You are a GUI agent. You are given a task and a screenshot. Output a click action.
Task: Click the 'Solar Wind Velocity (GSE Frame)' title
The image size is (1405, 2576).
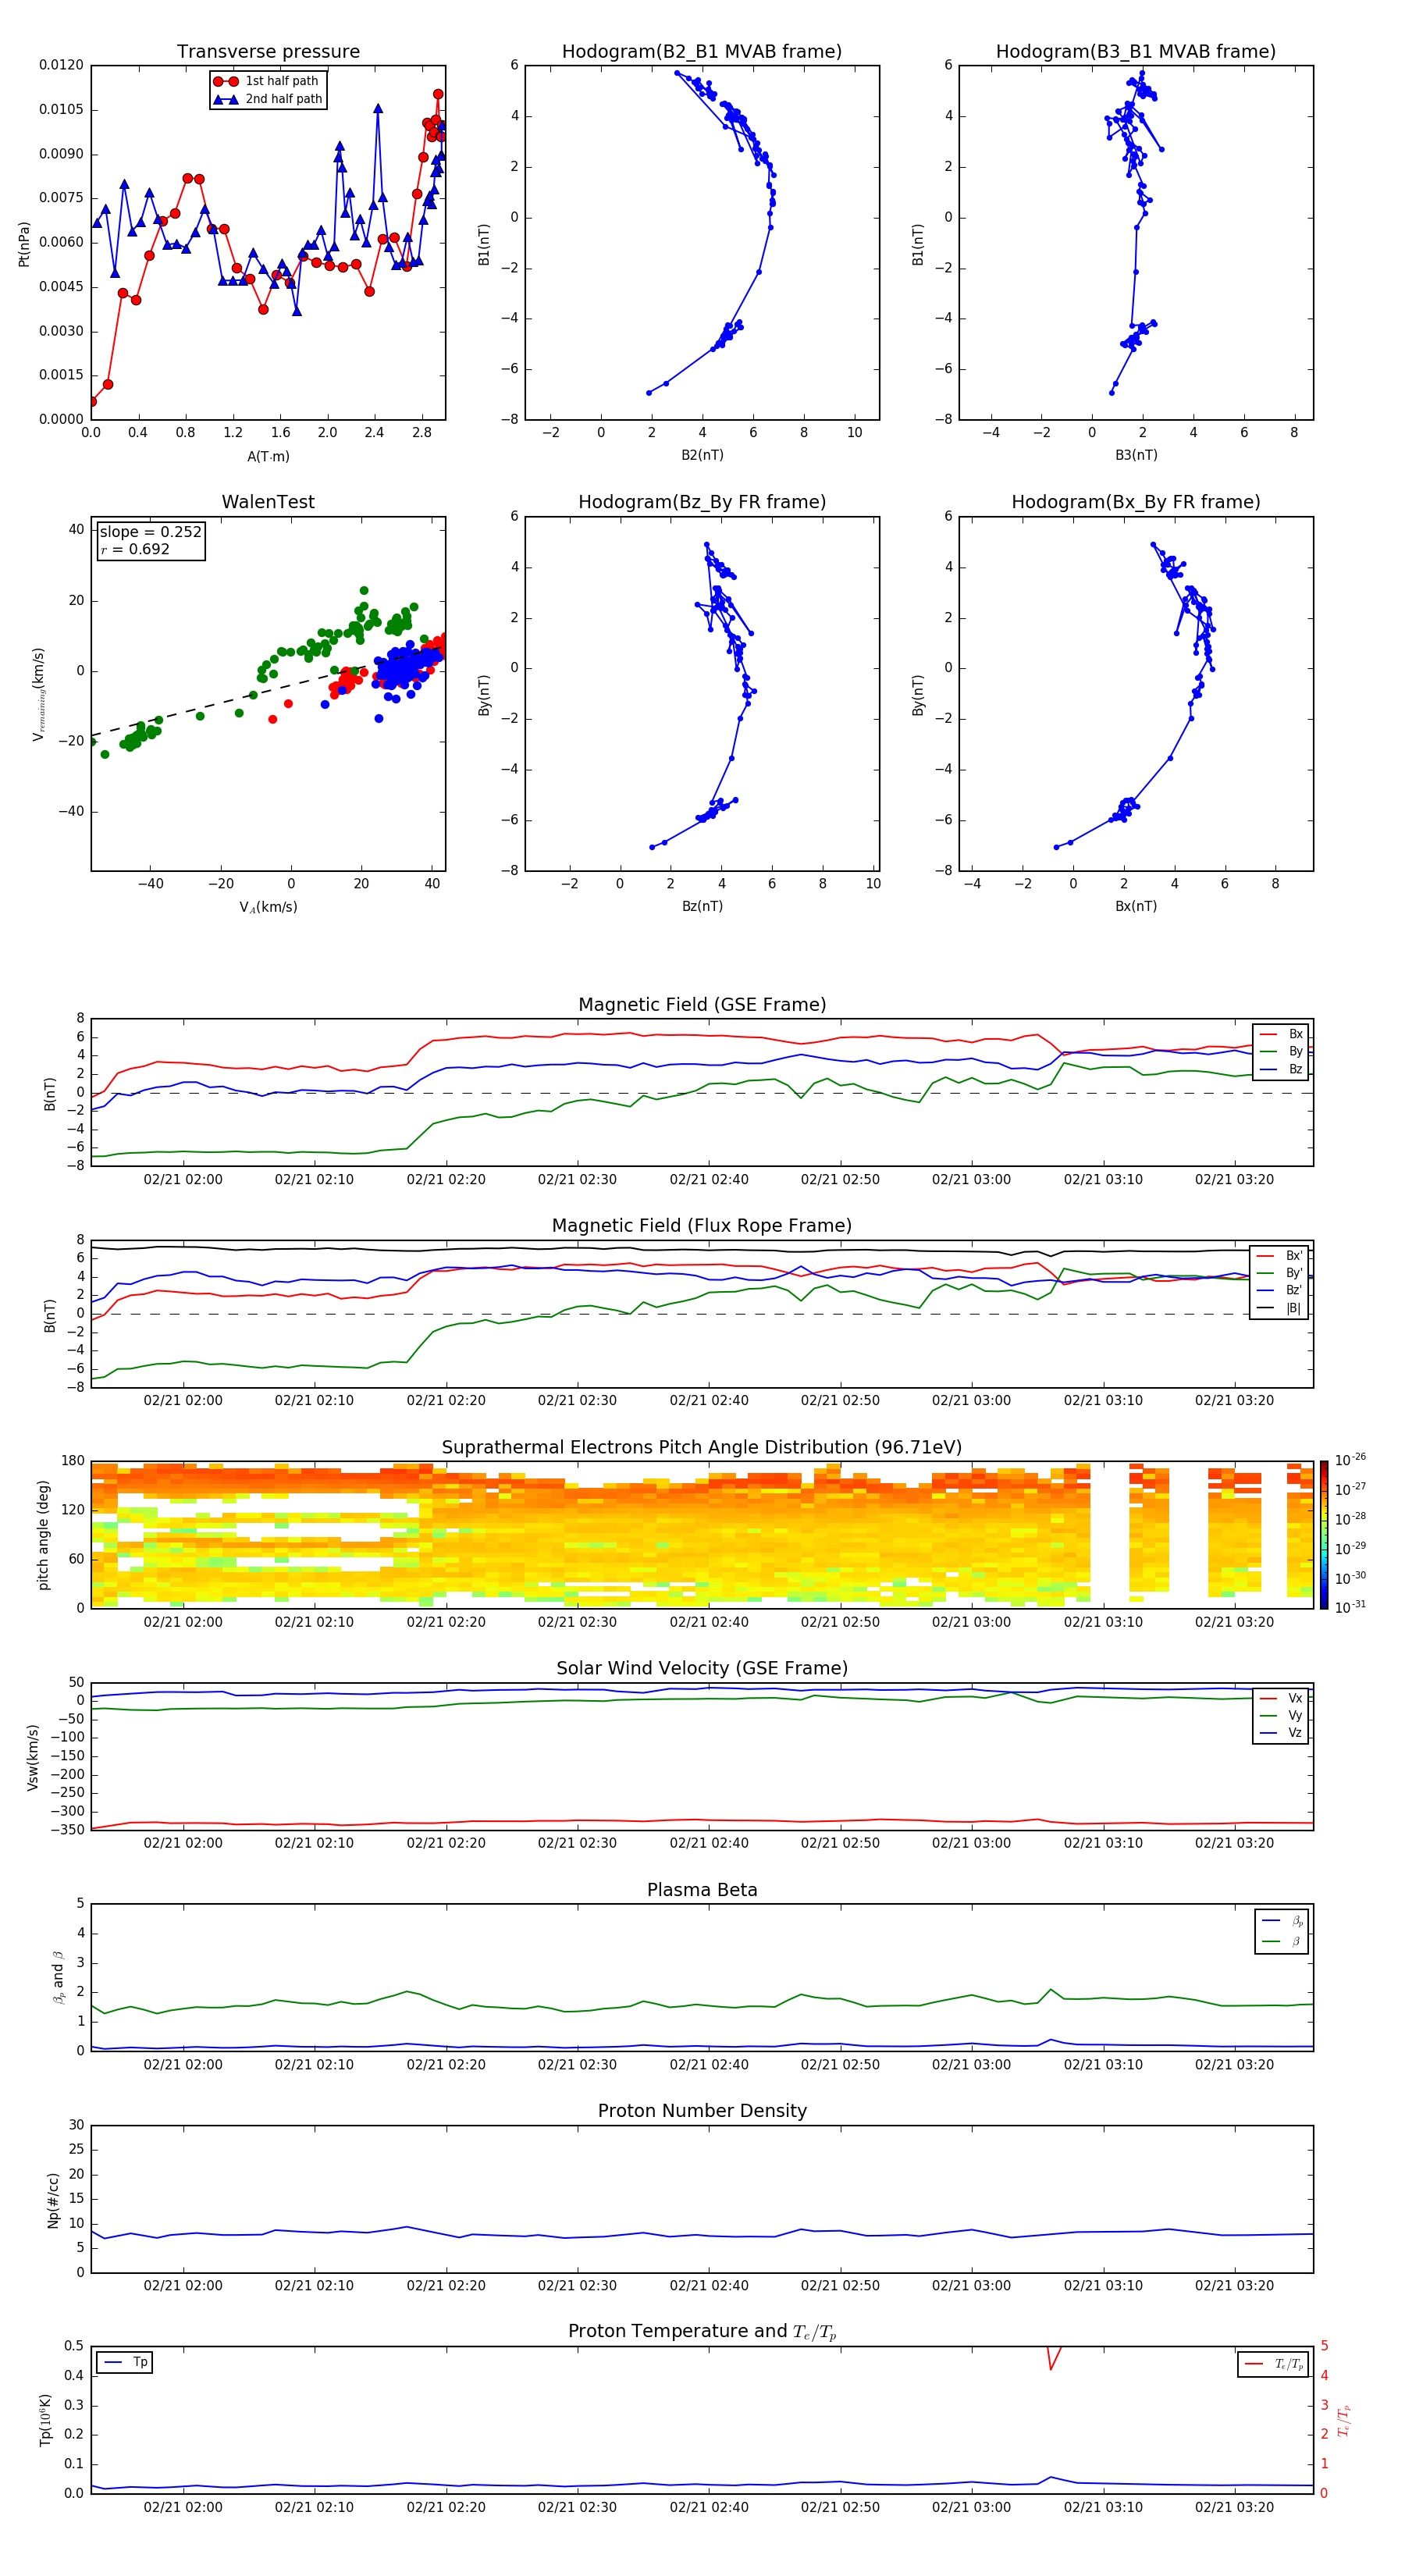pos(702,1668)
